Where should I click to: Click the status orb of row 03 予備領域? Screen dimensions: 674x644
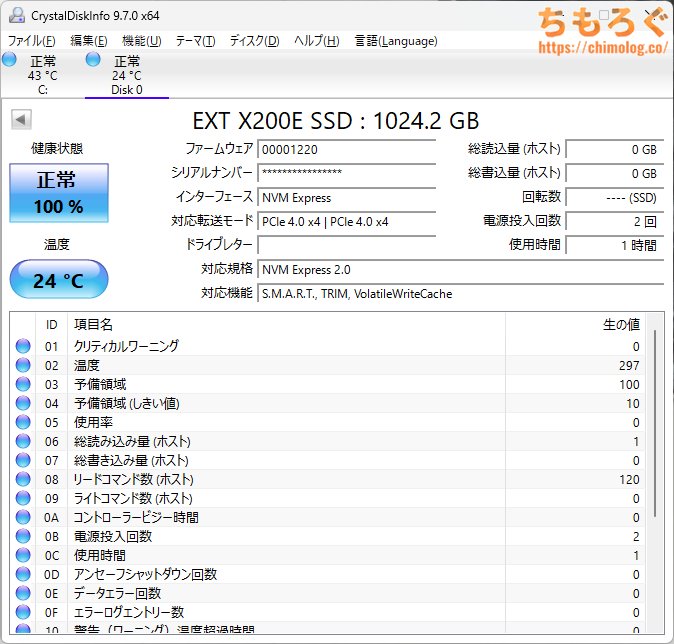click(23, 384)
